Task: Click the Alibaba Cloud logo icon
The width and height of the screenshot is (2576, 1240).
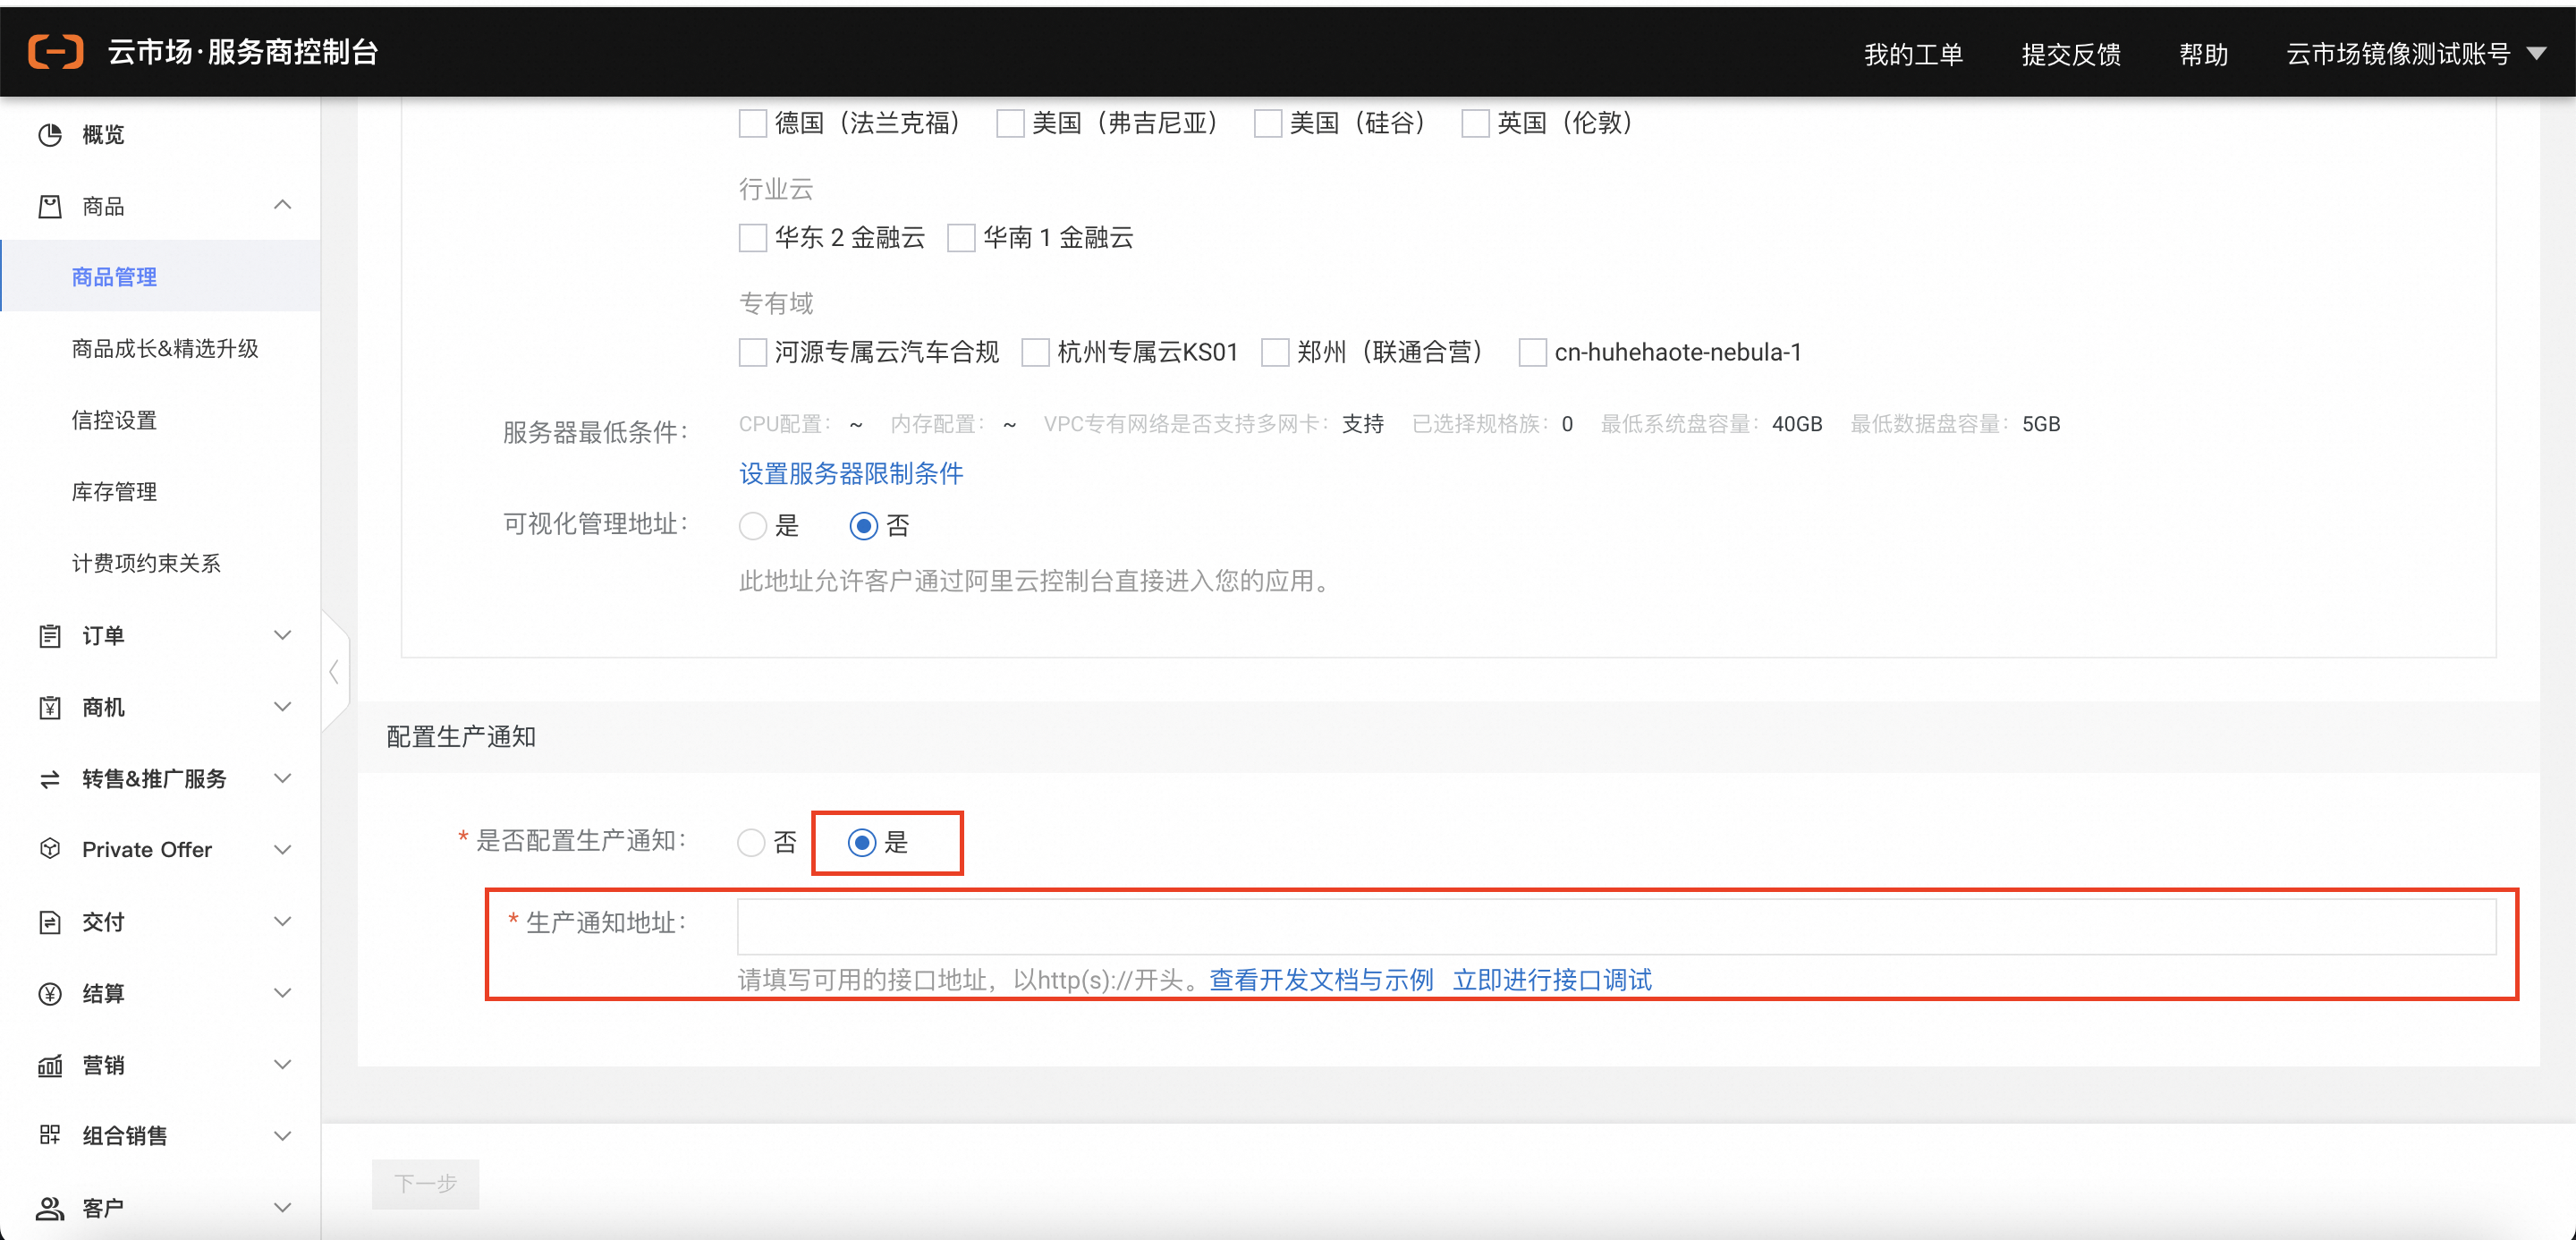Action: [55, 51]
